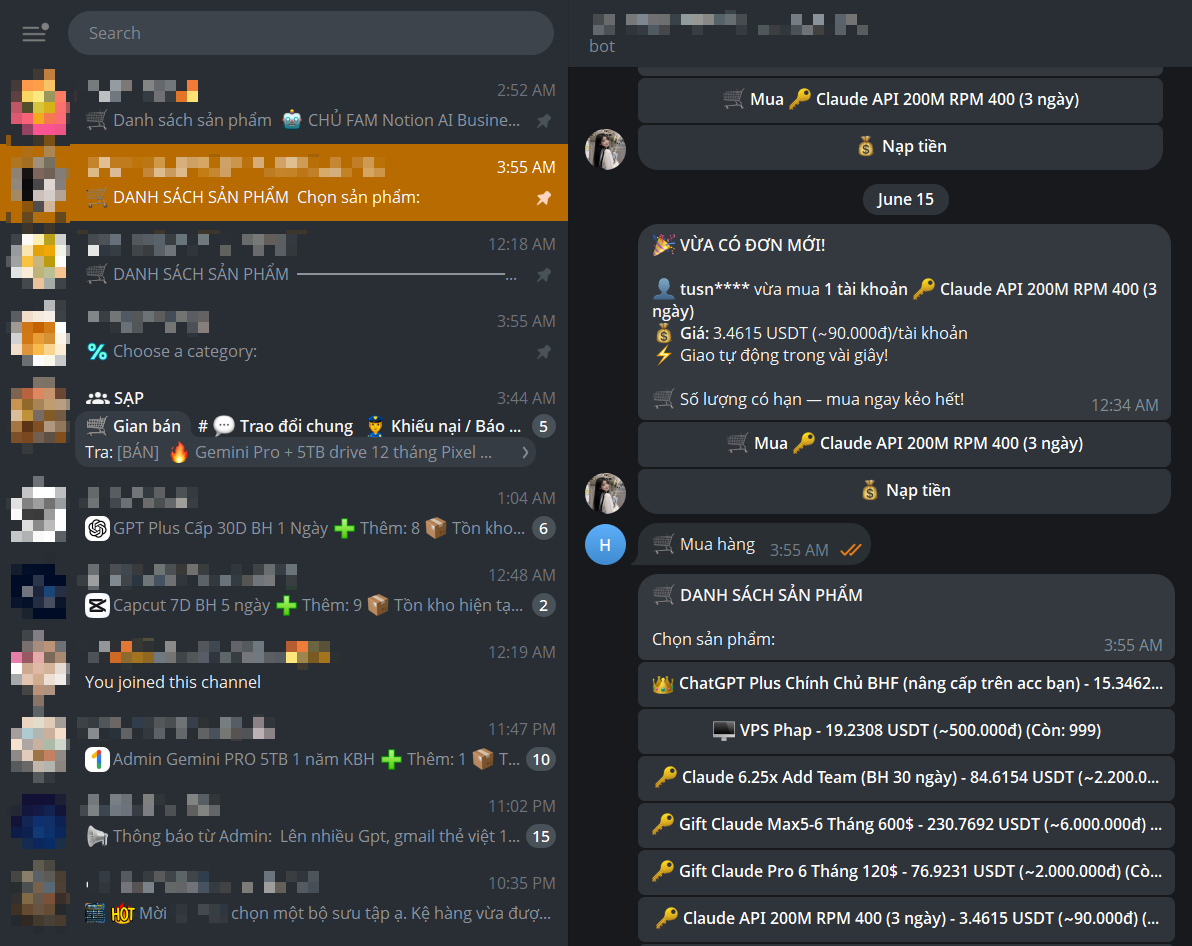
Task: Select the highlighted chat from 3:55 AM
Action: [284, 183]
